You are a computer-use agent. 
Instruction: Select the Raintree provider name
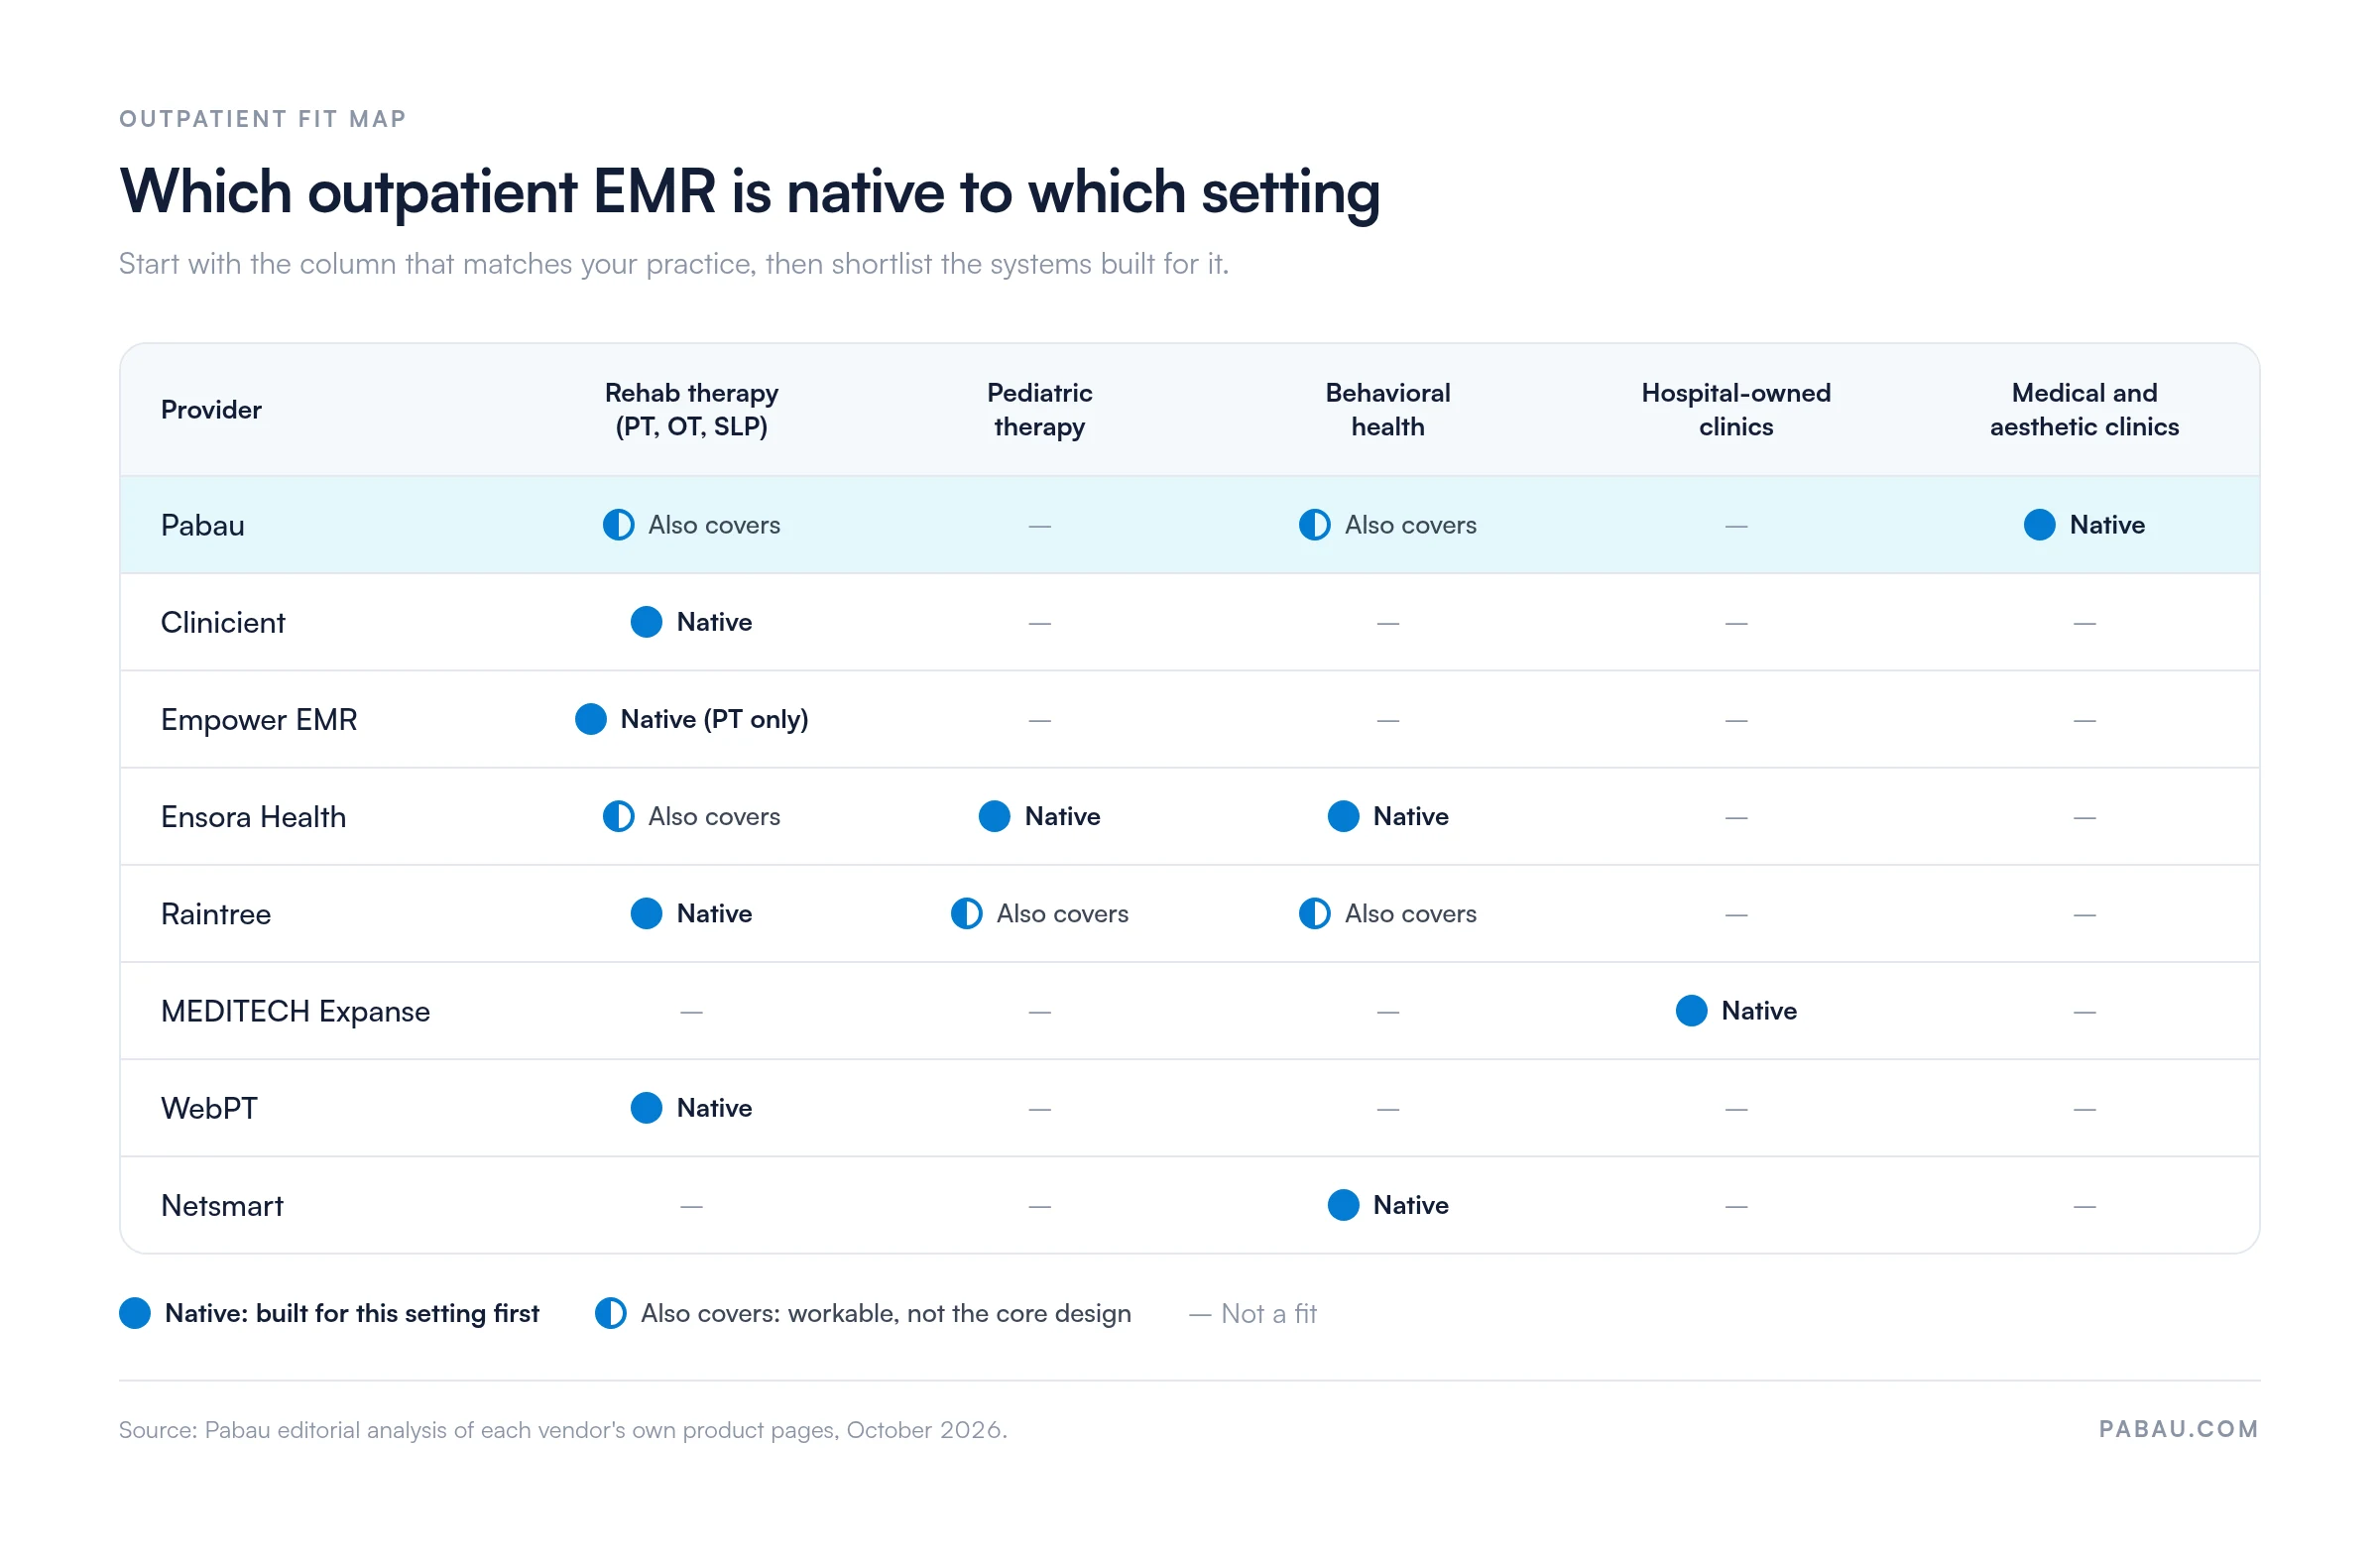[216, 913]
